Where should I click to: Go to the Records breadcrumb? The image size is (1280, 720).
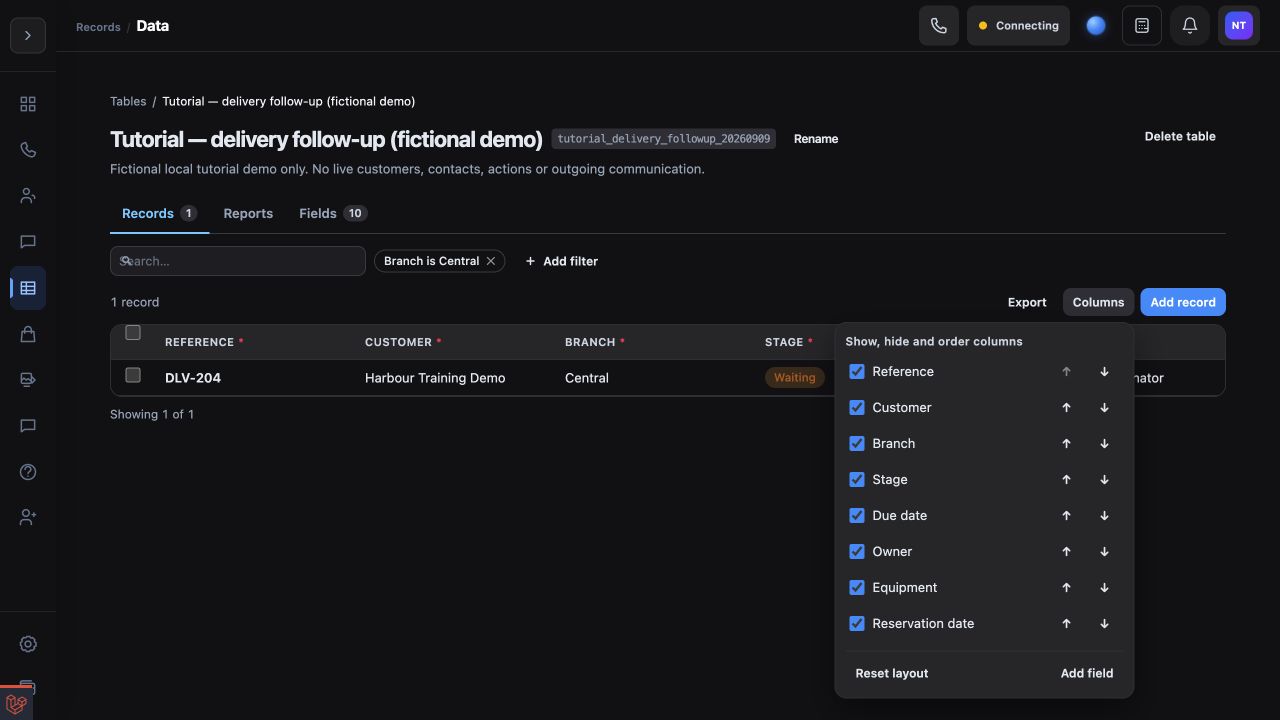click(98, 27)
